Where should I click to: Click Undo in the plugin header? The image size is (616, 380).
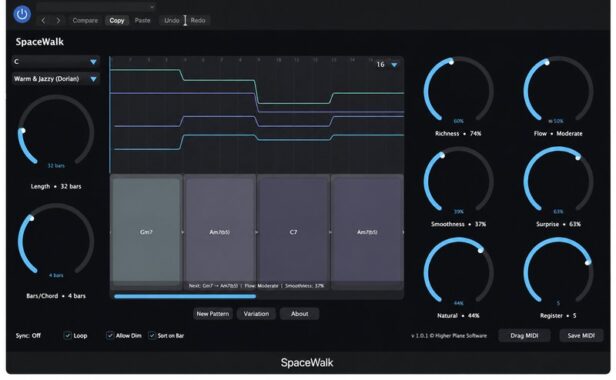click(172, 20)
